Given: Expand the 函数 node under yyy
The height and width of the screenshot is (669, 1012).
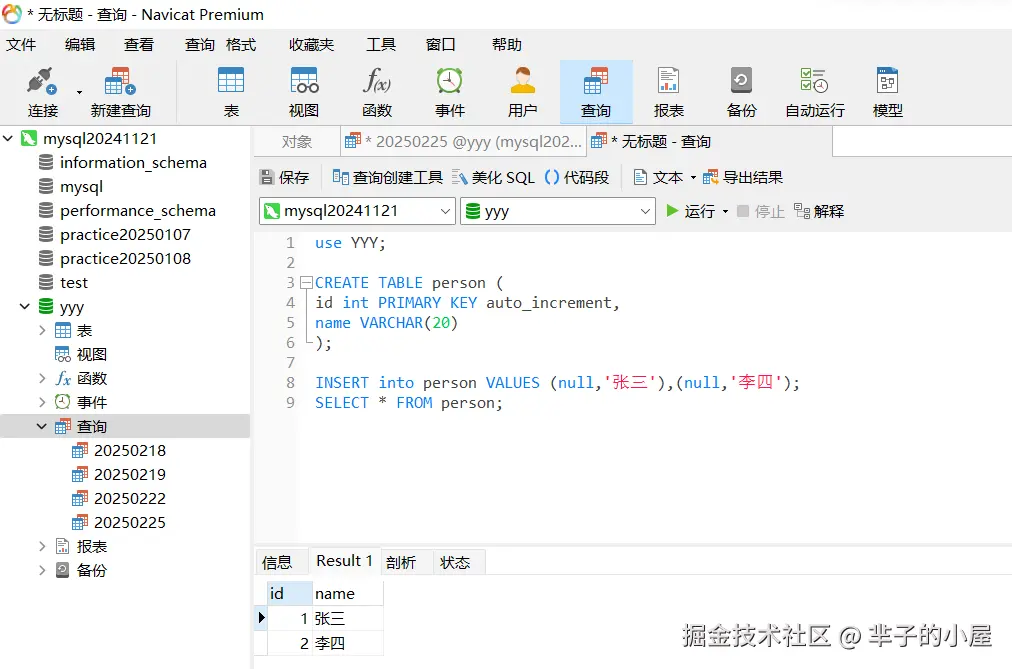Looking at the screenshot, I should (x=42, y=378).
